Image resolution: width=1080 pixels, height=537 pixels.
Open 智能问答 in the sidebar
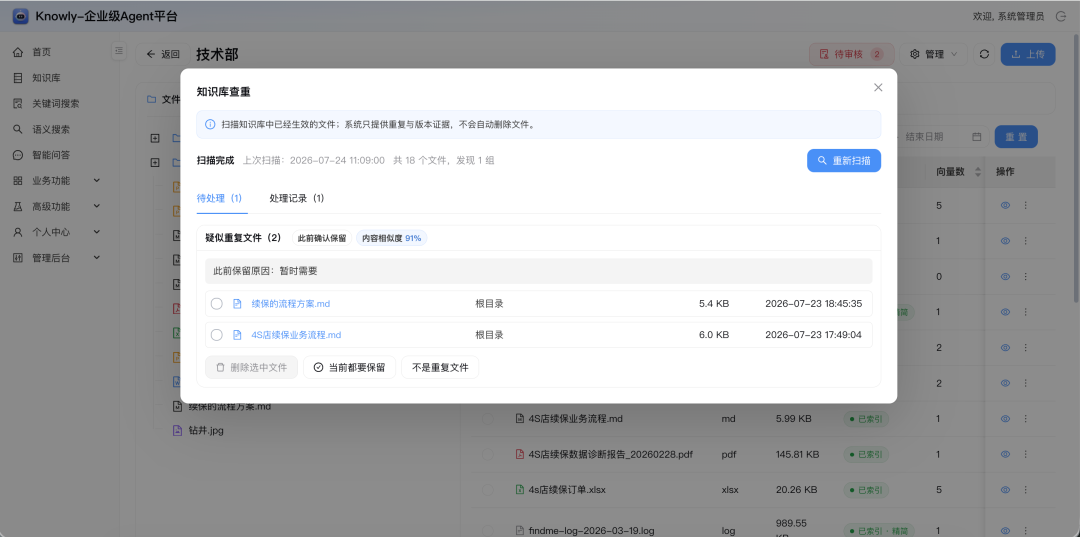pyautogui.click(x=50, y=155)
